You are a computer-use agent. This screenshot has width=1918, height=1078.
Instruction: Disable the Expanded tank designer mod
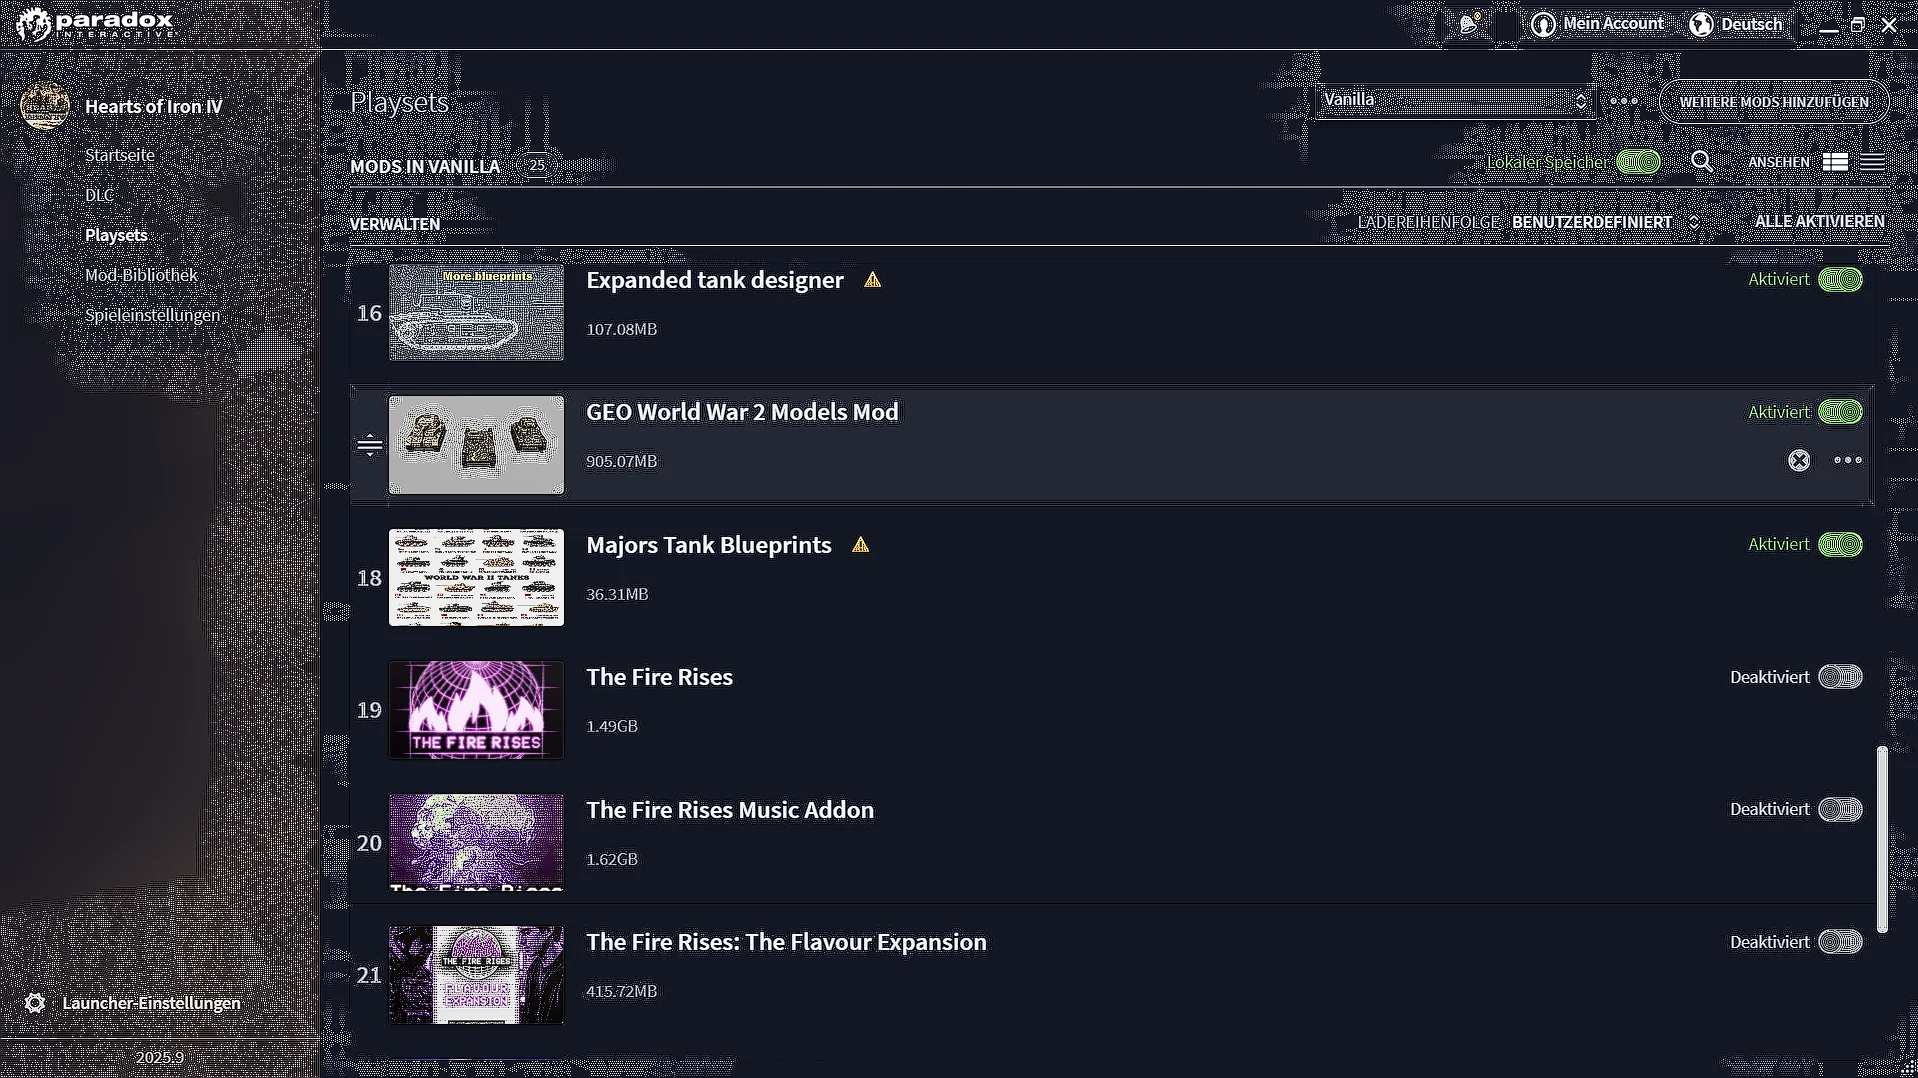[x=1840, y=280]
